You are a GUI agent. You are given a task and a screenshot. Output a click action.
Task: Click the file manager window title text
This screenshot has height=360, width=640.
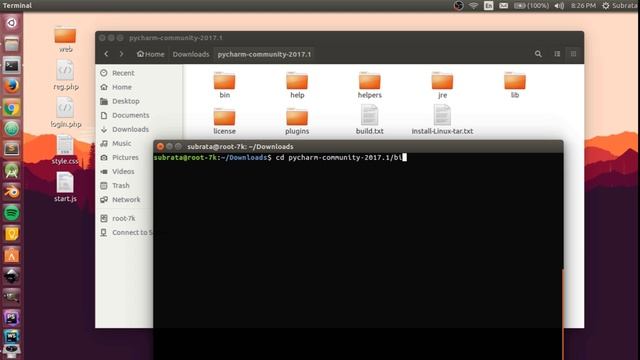pyautogui.click(x=176, y=38)
